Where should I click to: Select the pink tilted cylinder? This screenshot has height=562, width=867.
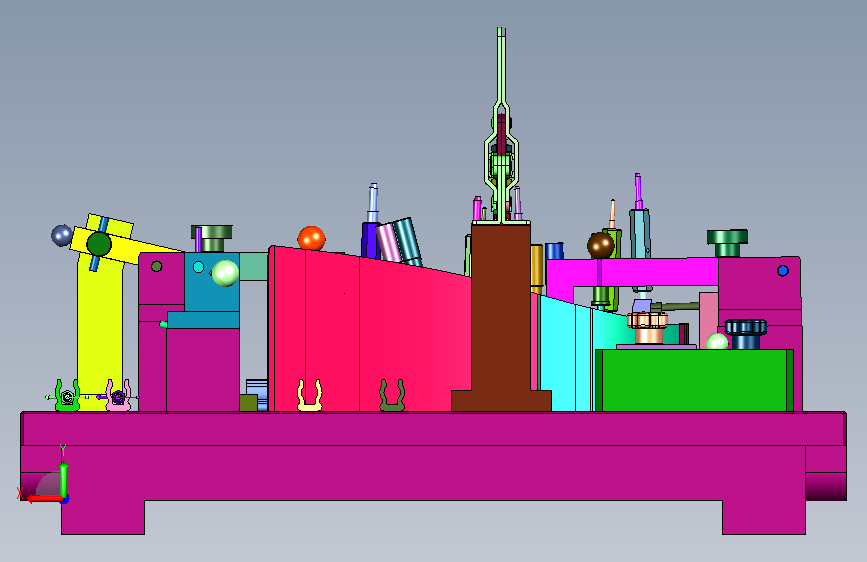click(x=389, y=243)
